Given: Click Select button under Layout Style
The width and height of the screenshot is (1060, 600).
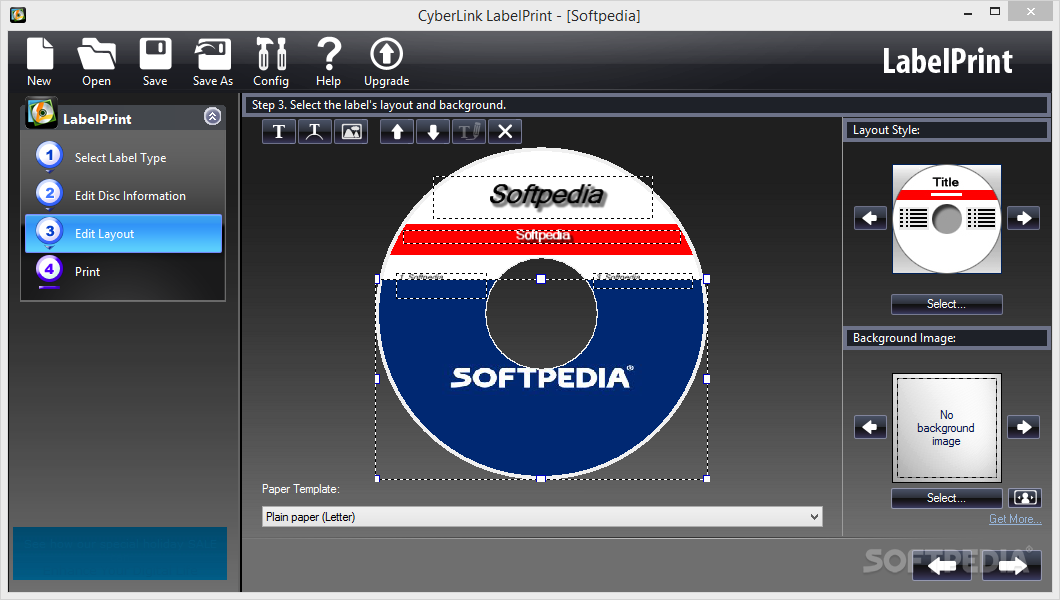Looking at the screenshot, I should tap(946, 304).
